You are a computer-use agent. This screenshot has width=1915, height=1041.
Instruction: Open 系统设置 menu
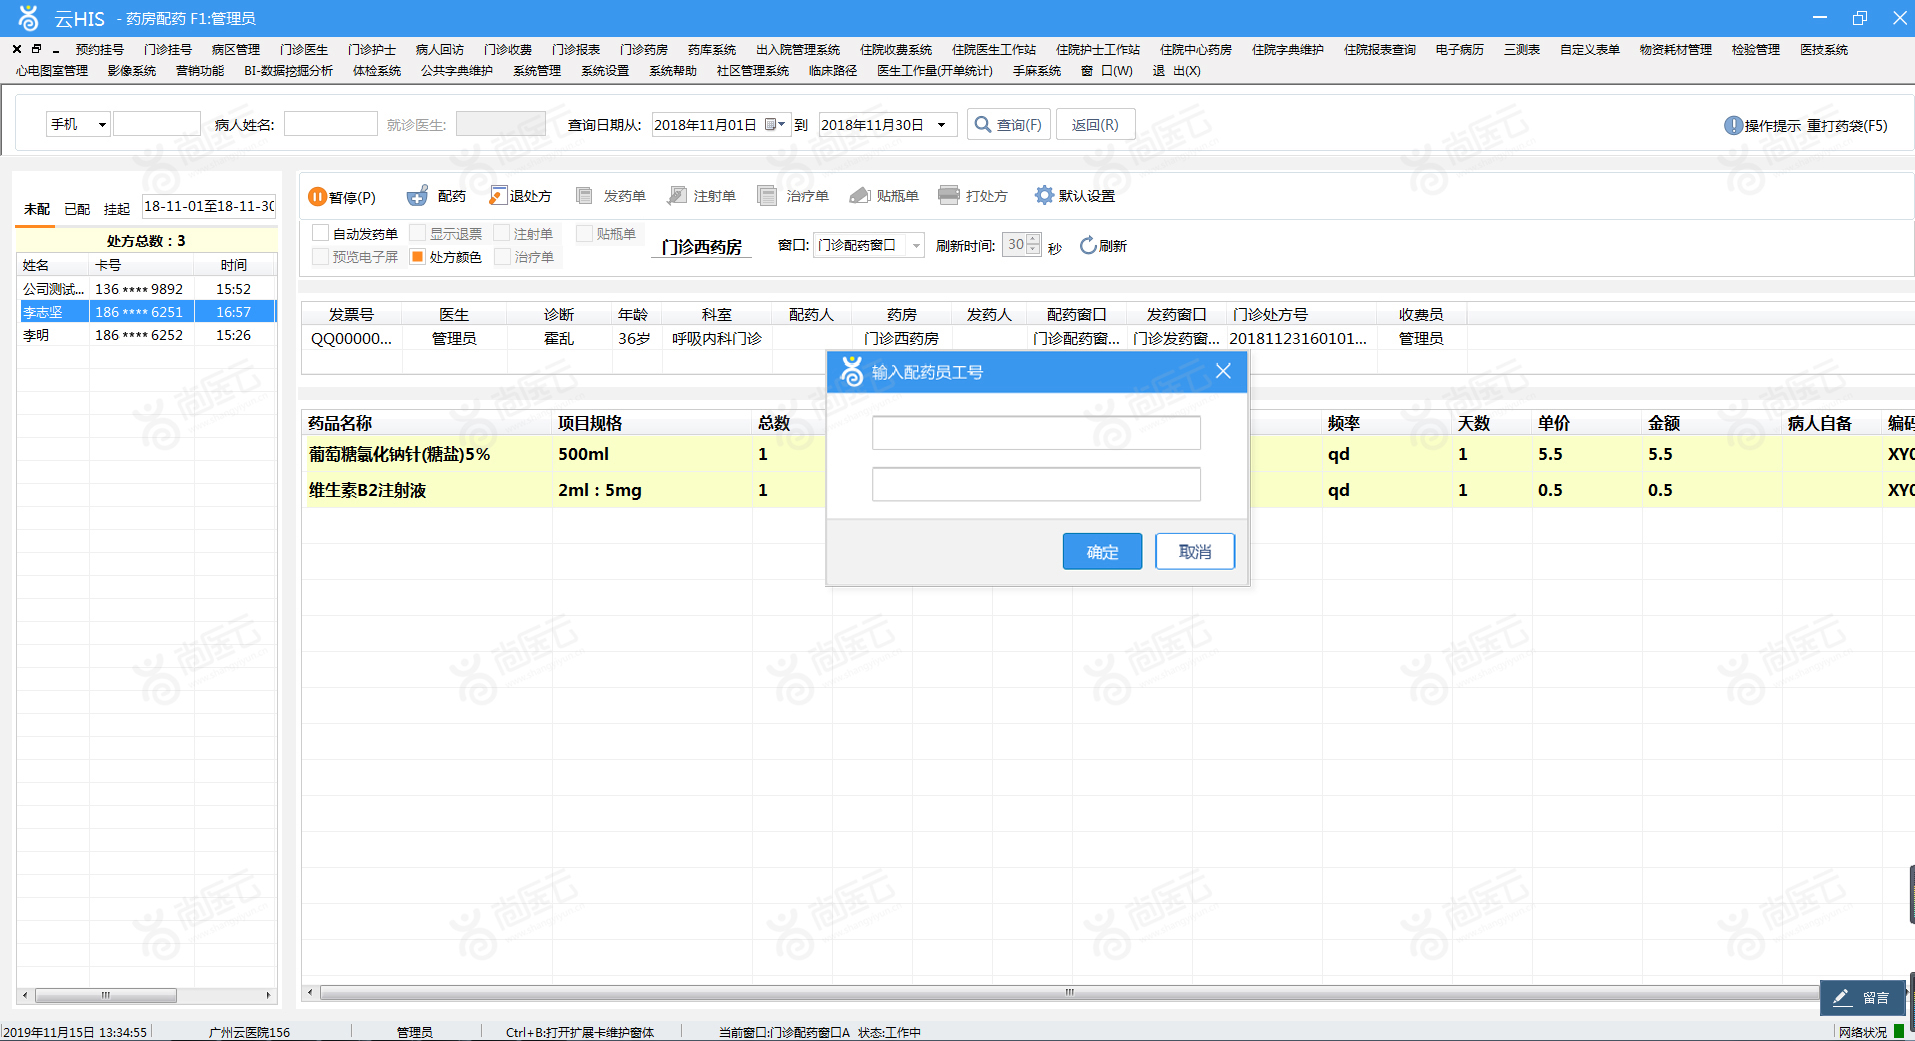[604, 70]
